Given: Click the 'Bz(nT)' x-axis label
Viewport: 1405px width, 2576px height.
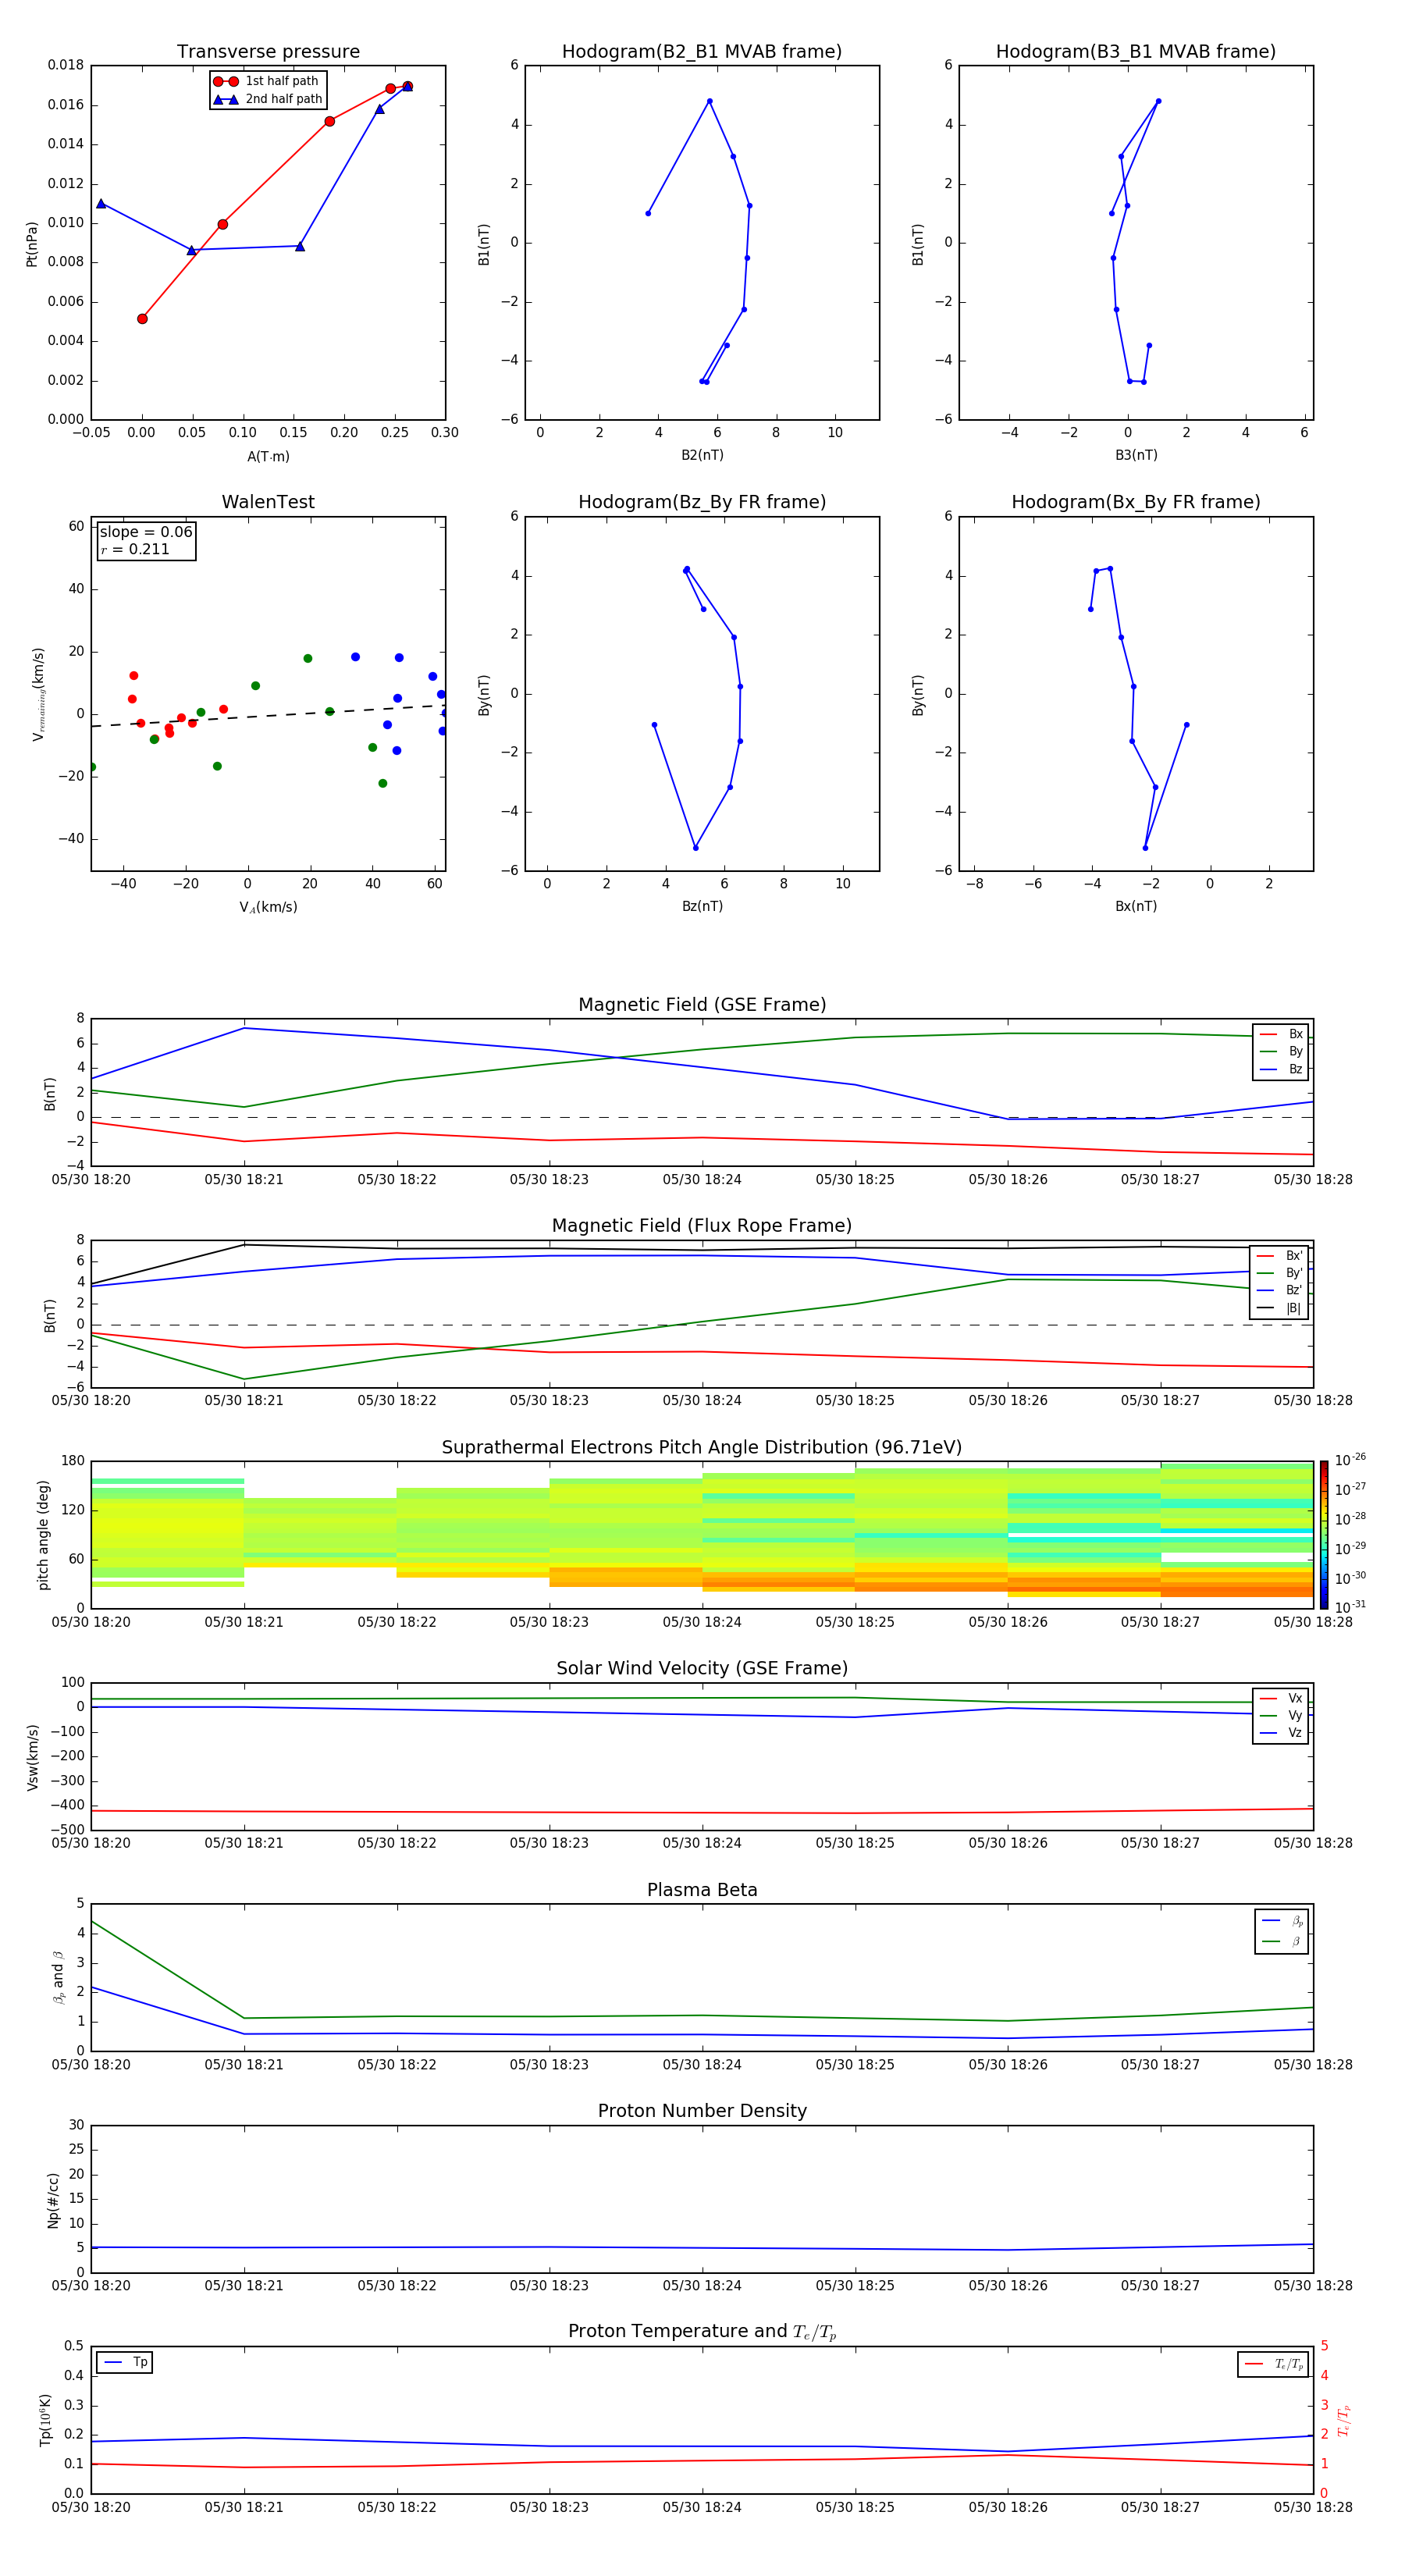Looking at the screenshot, I should [702, 906].
